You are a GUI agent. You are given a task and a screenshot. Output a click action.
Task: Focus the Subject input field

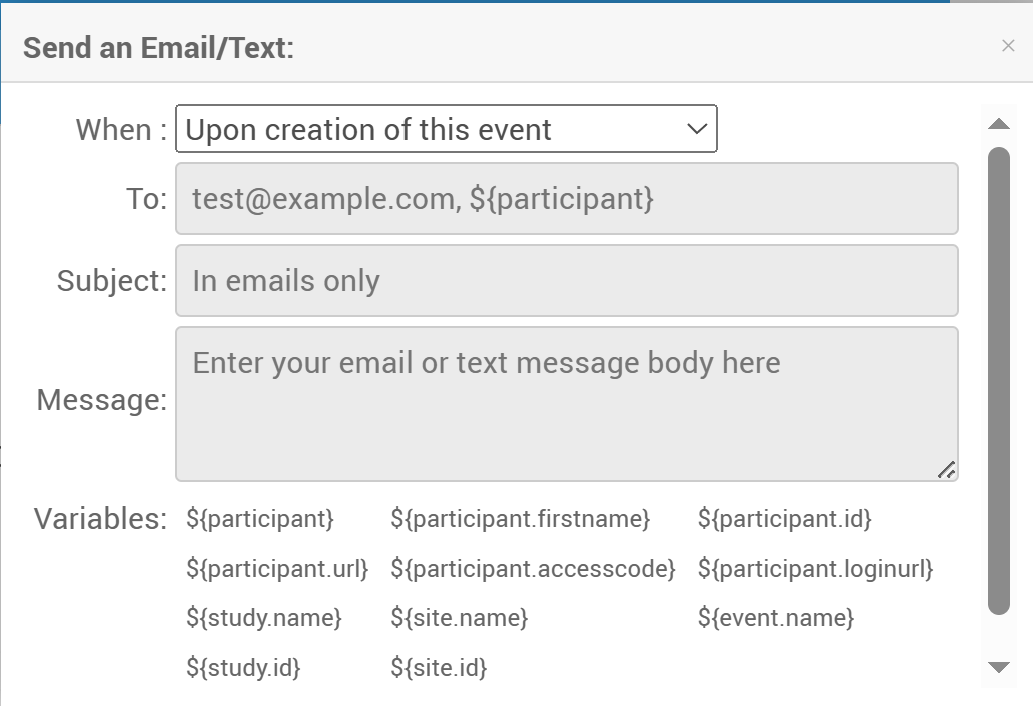point(566,281)
